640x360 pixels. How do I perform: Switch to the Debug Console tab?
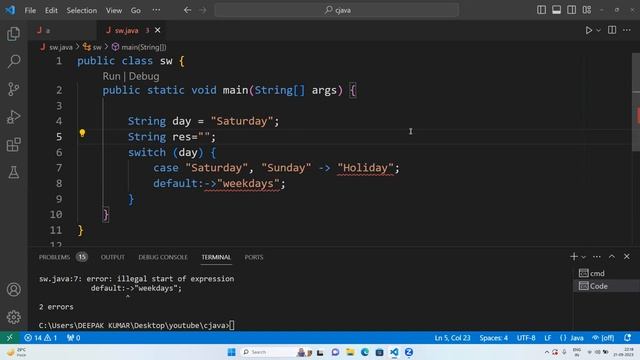163,257
